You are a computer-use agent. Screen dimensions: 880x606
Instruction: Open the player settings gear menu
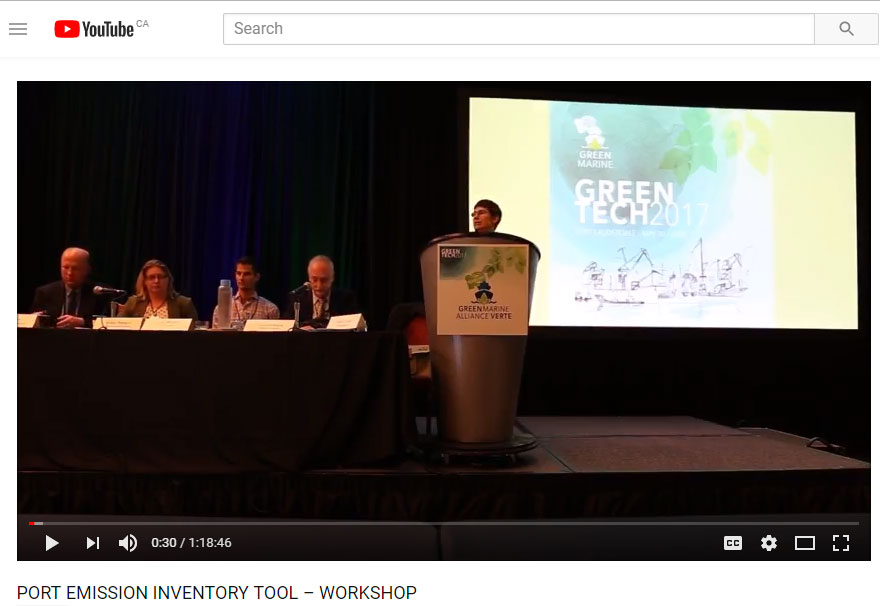pyautogui.click(x=768, y=543)
